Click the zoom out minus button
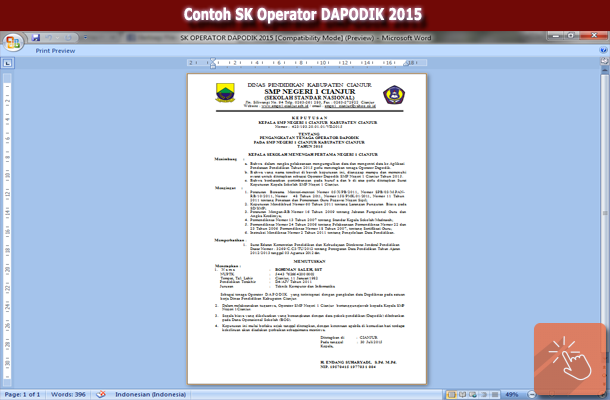This screenshot has width=610, height=400. pos(531,395)
